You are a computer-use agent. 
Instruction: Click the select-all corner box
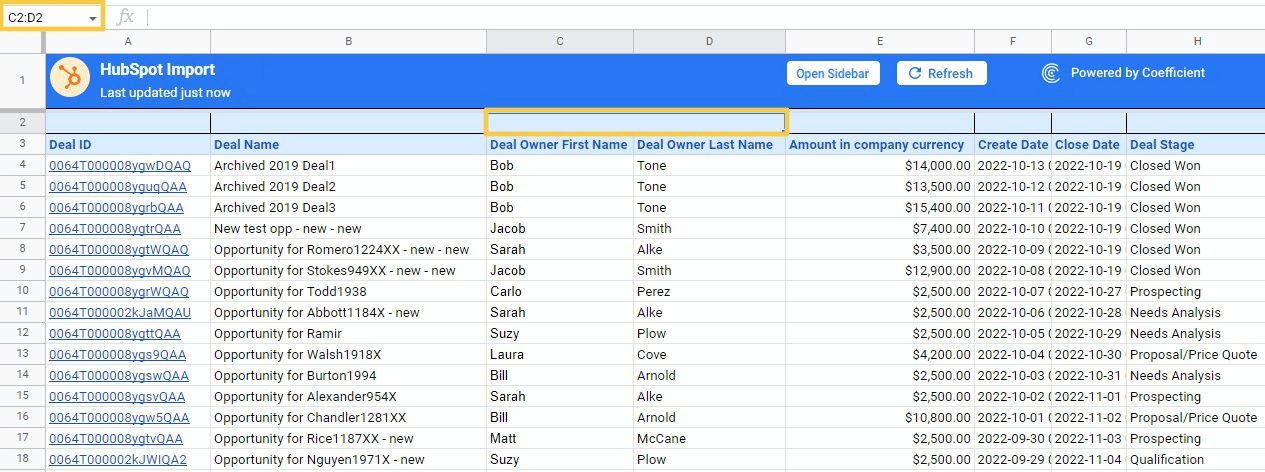click(x=22, y=41)
